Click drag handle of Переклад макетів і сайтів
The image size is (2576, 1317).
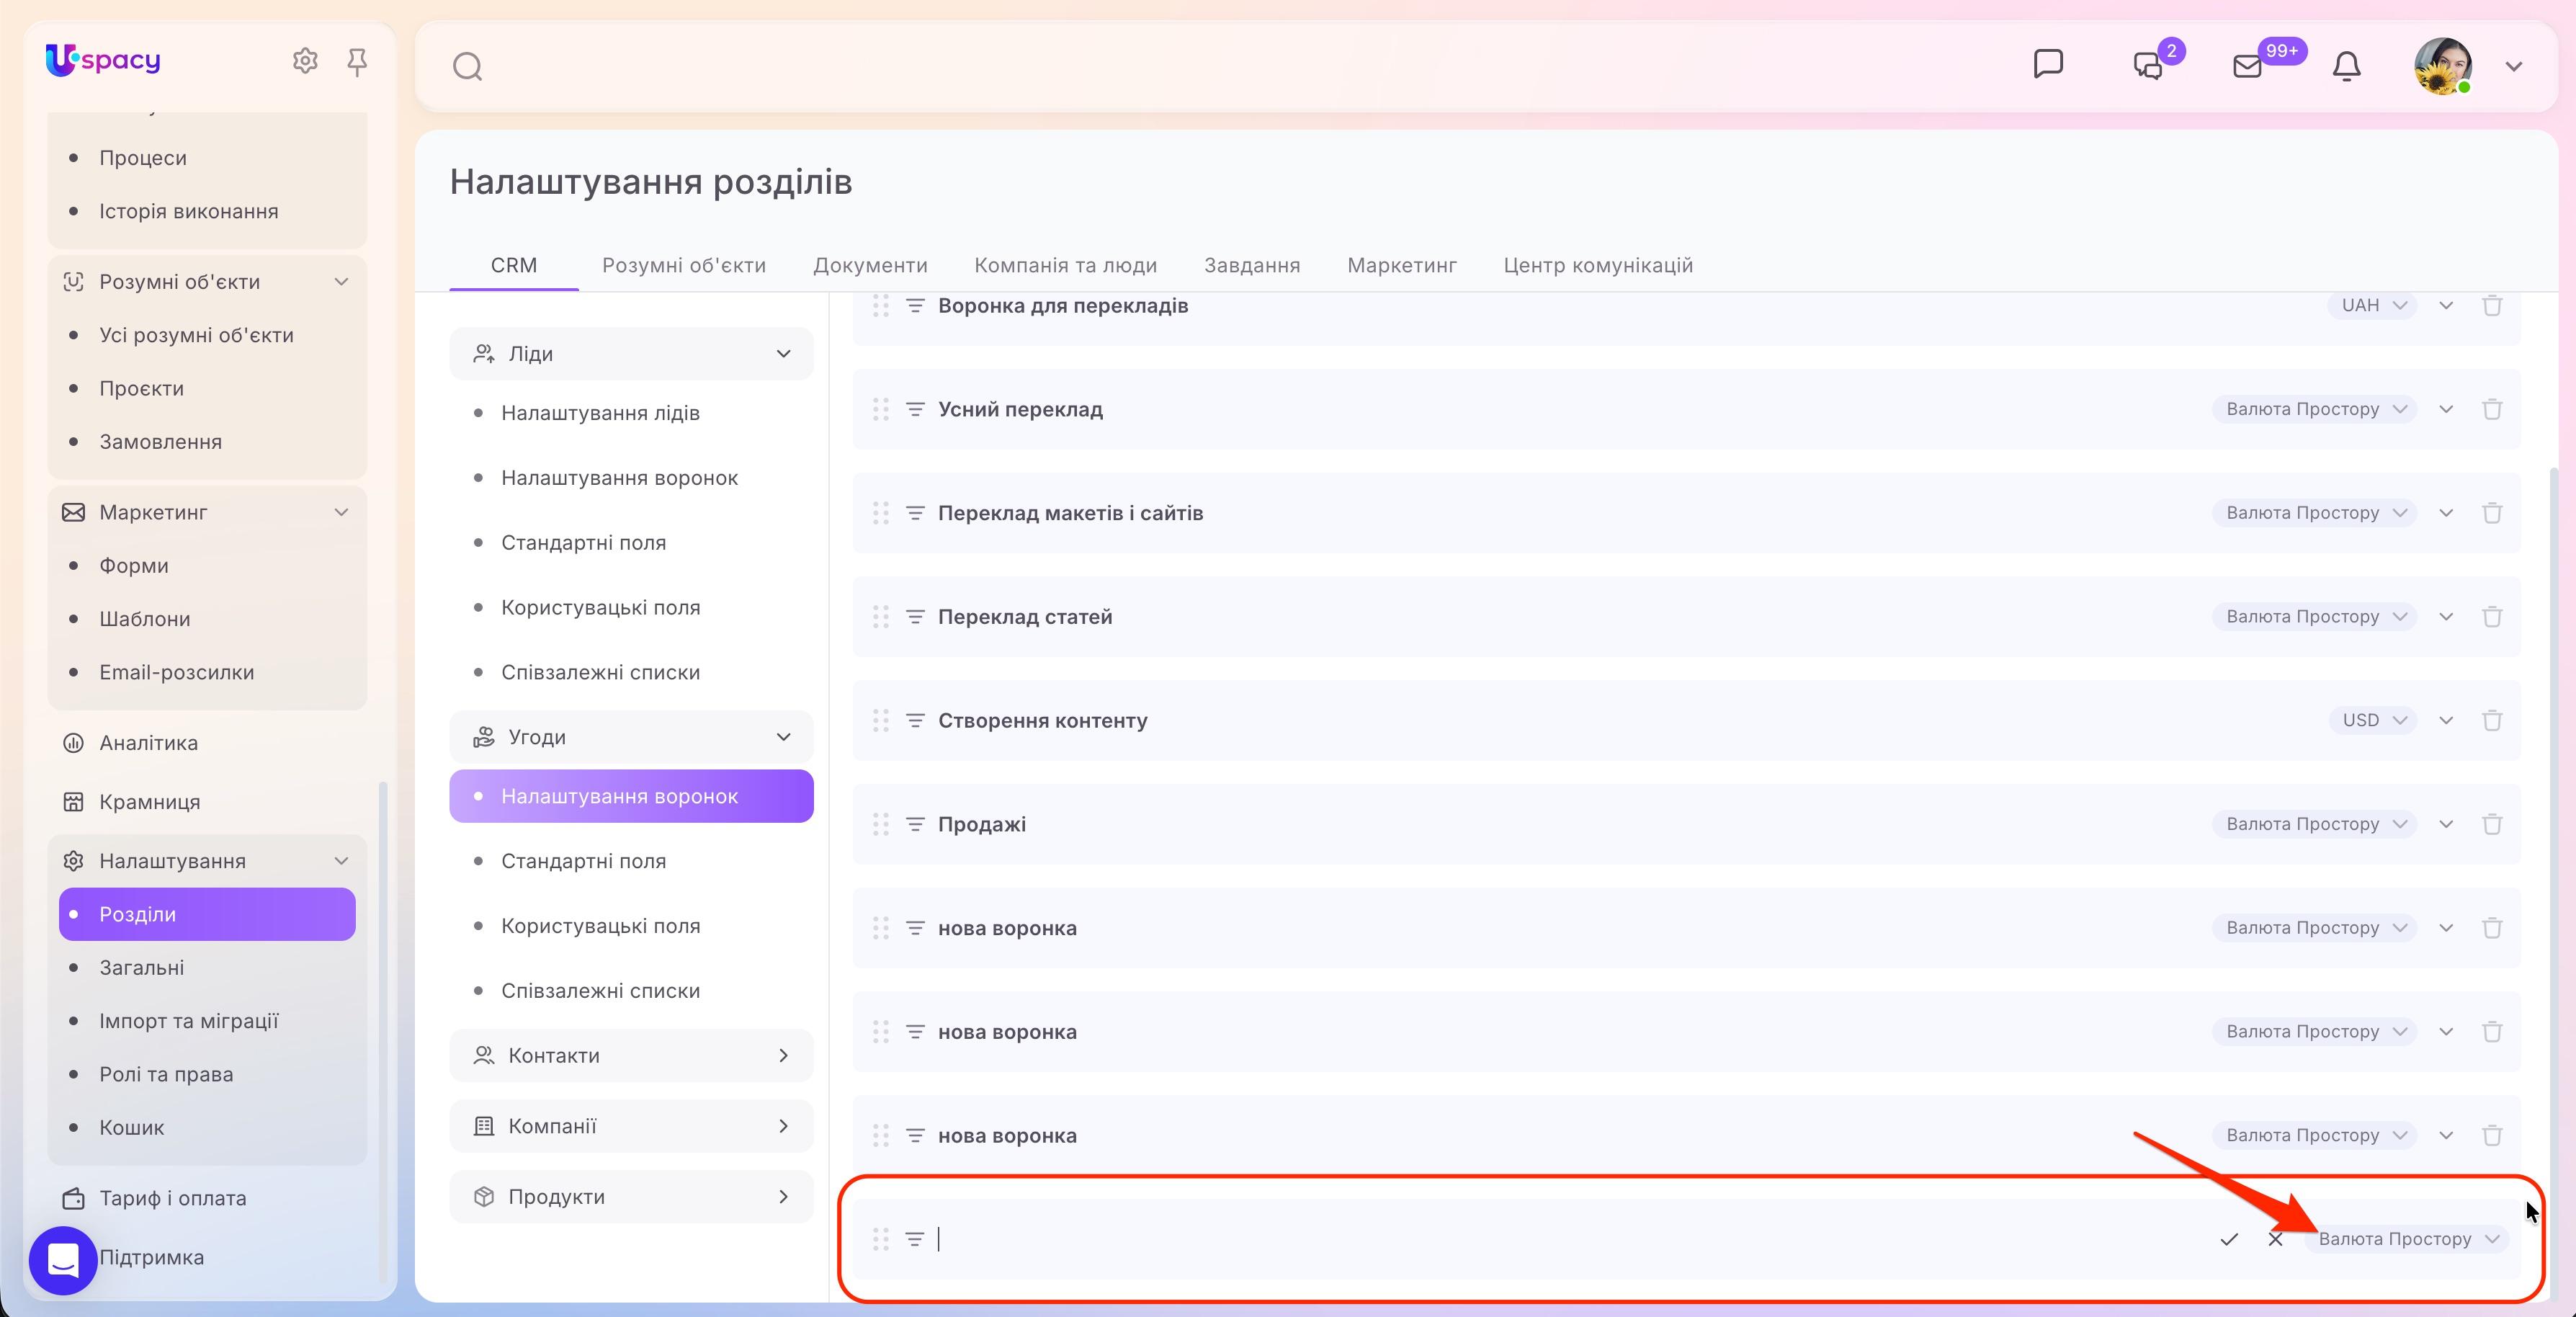pyautogui.click(x=880, y=513)
